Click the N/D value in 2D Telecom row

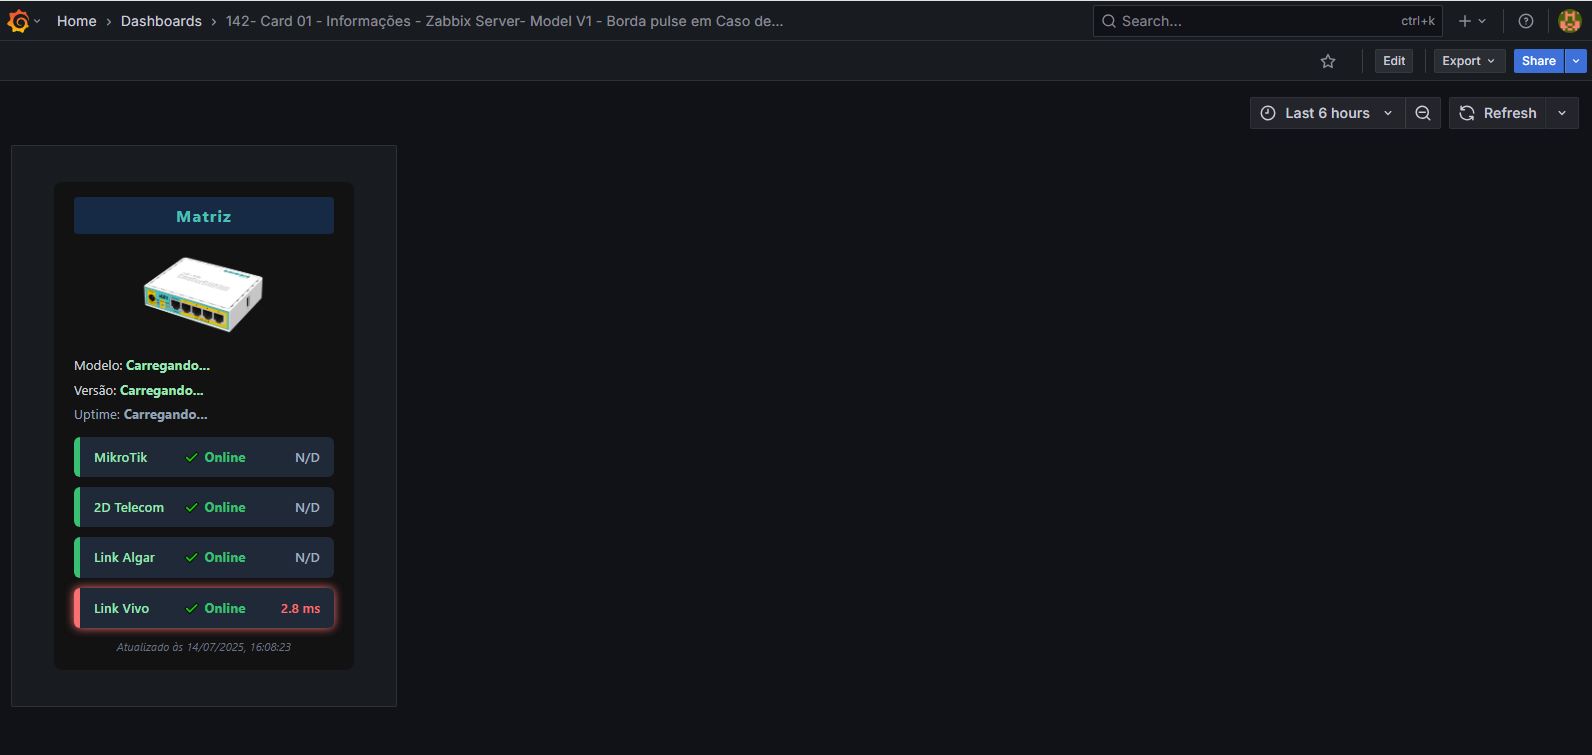point(307,508)
